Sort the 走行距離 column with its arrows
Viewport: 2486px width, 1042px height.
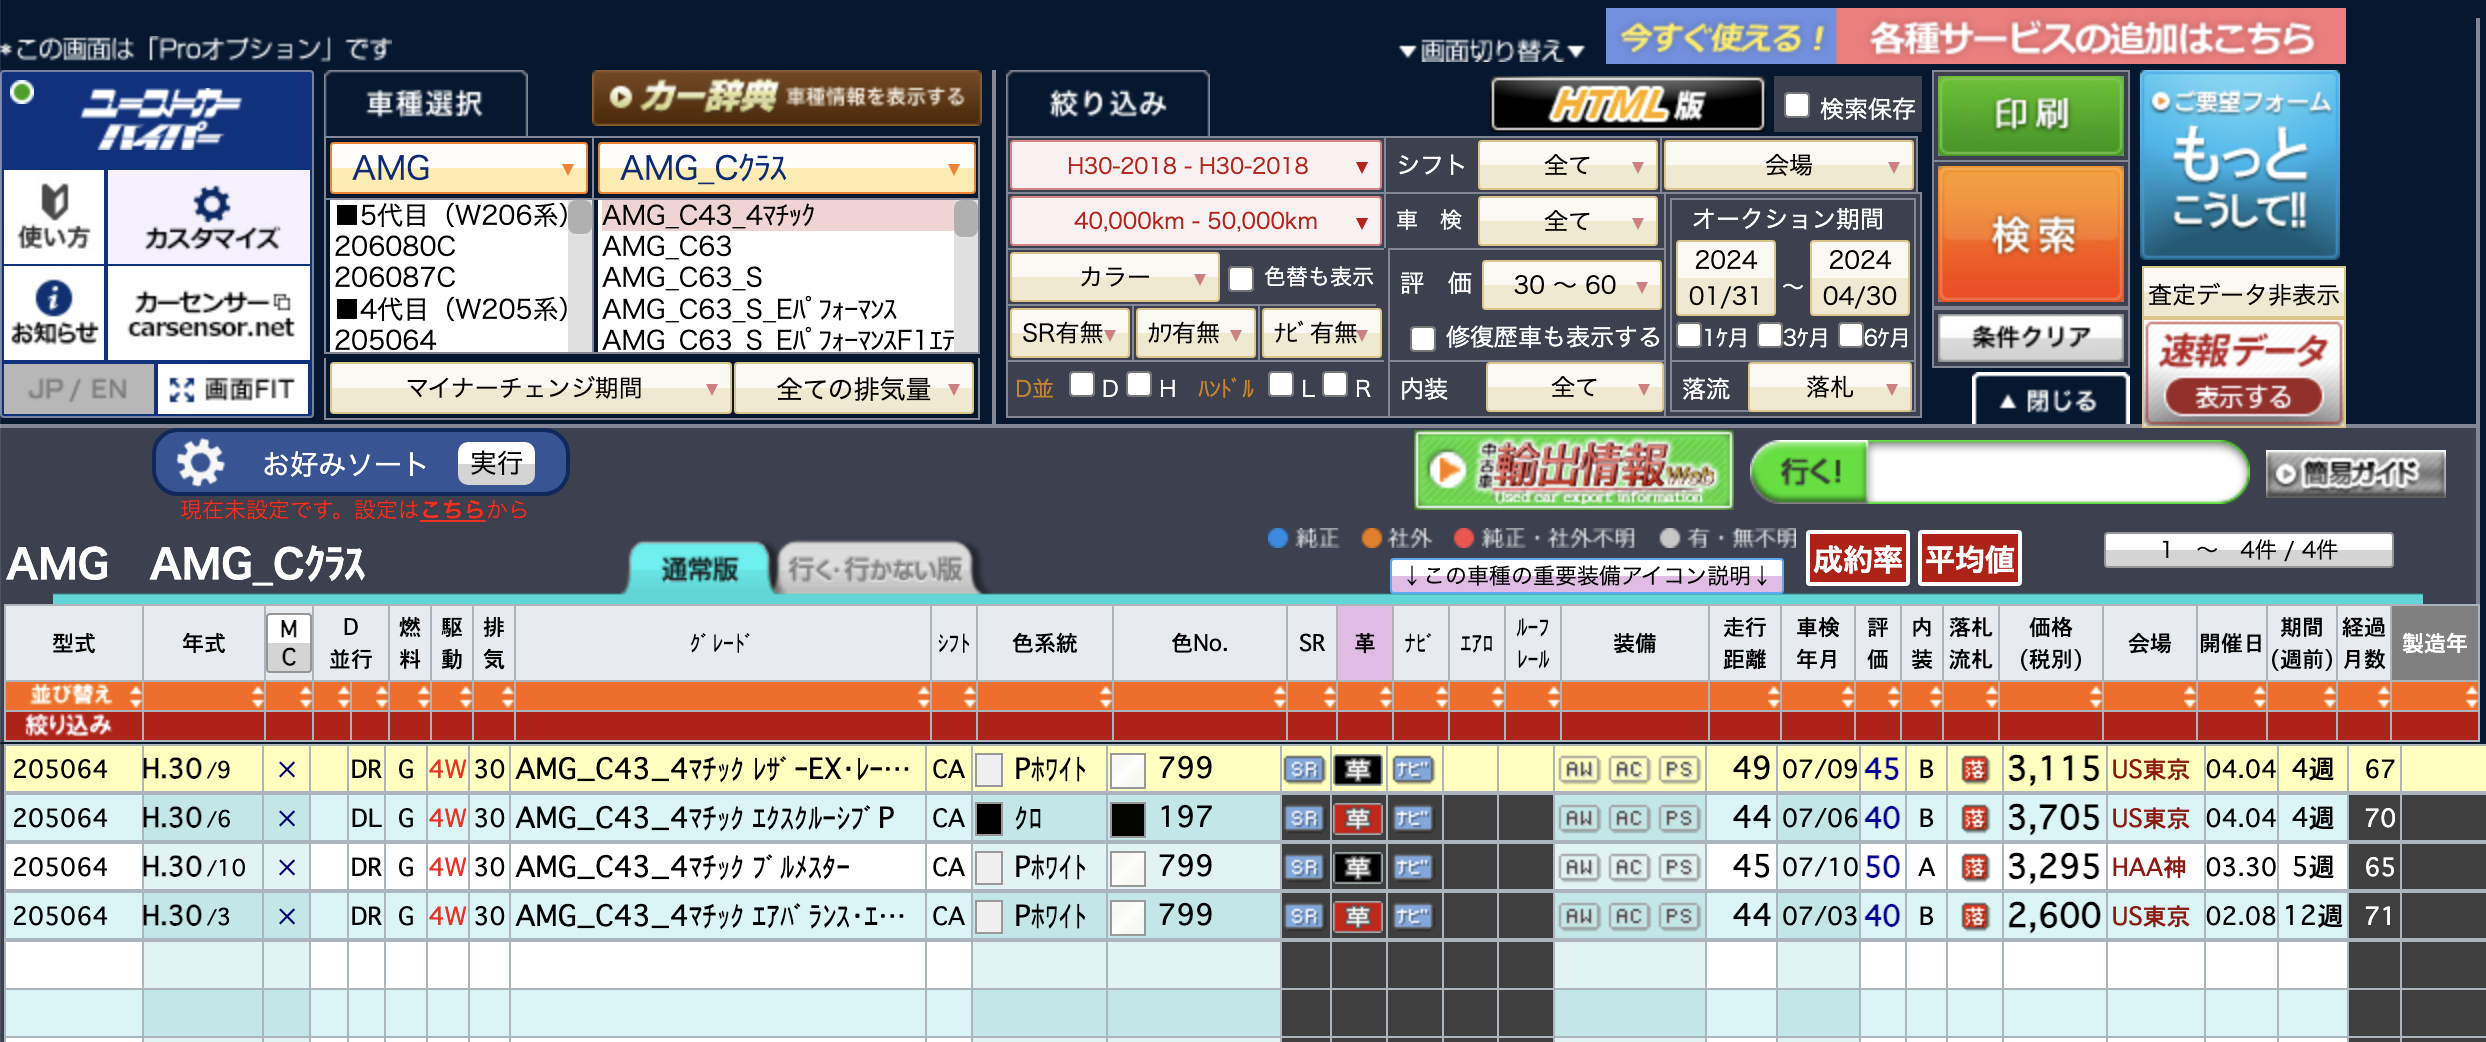[x=1773, y=696]
